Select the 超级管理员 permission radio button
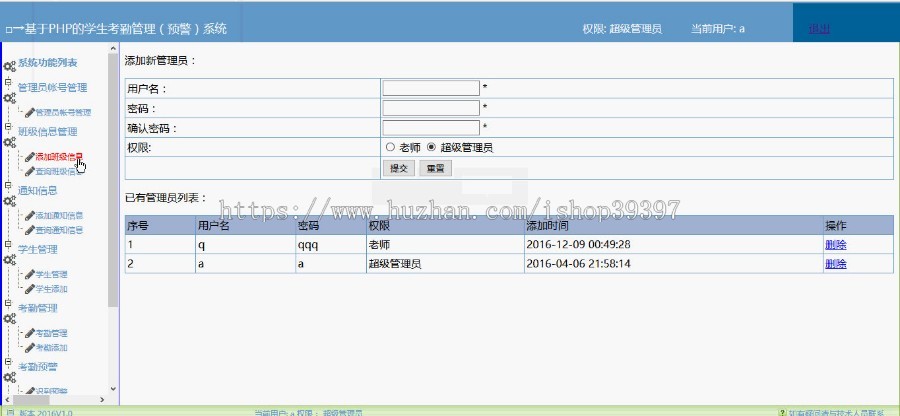This screenshot has width=900, height=416. tap(432, 147)
